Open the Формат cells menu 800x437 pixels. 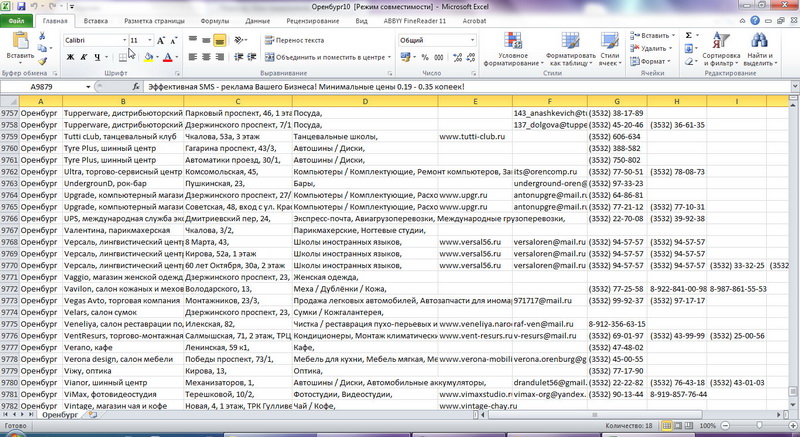[x=649, y=61]
